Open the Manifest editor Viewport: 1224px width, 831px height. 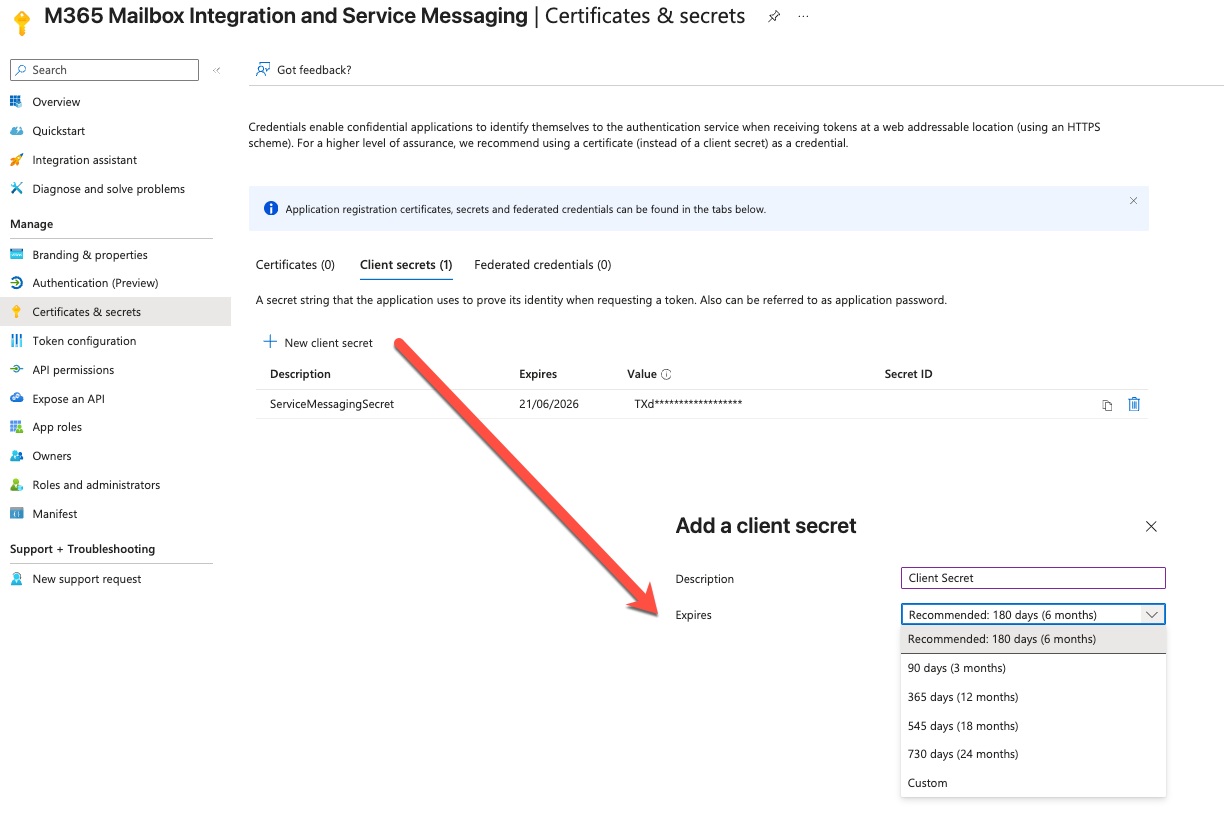[x=57, y=513]
